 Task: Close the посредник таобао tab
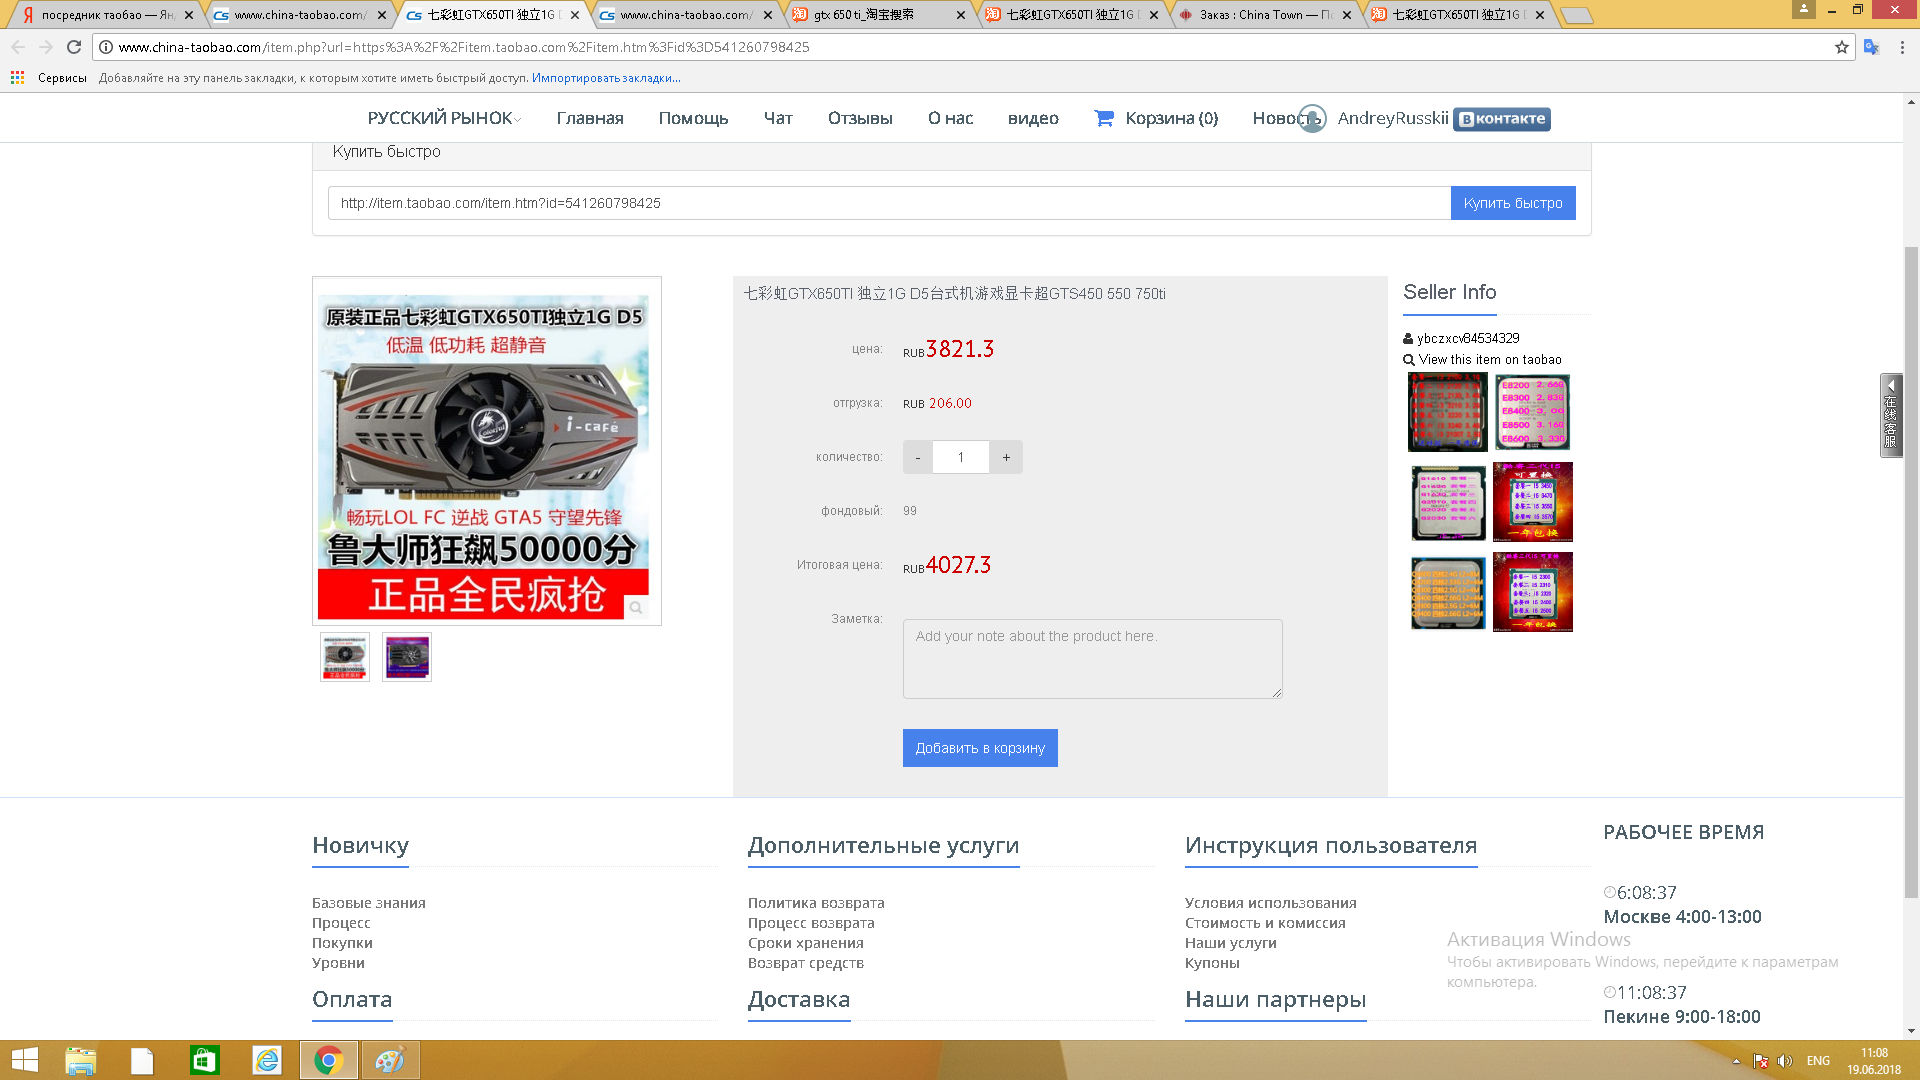pos(189,15)
